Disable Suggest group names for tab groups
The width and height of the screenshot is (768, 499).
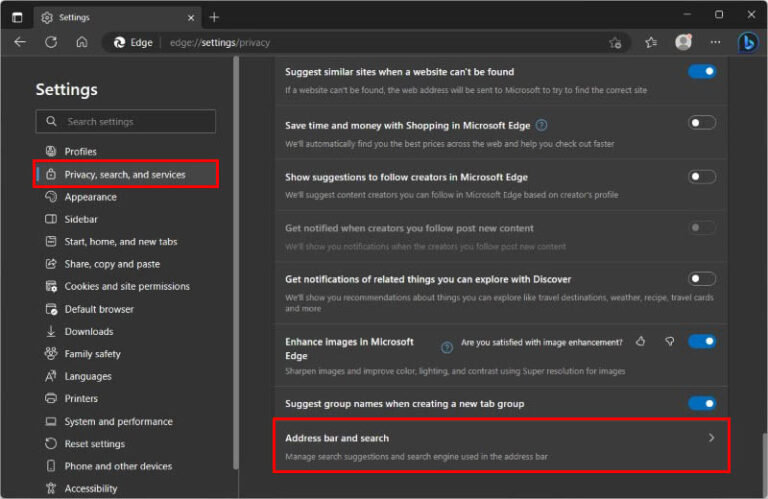(x=702, y=404)
